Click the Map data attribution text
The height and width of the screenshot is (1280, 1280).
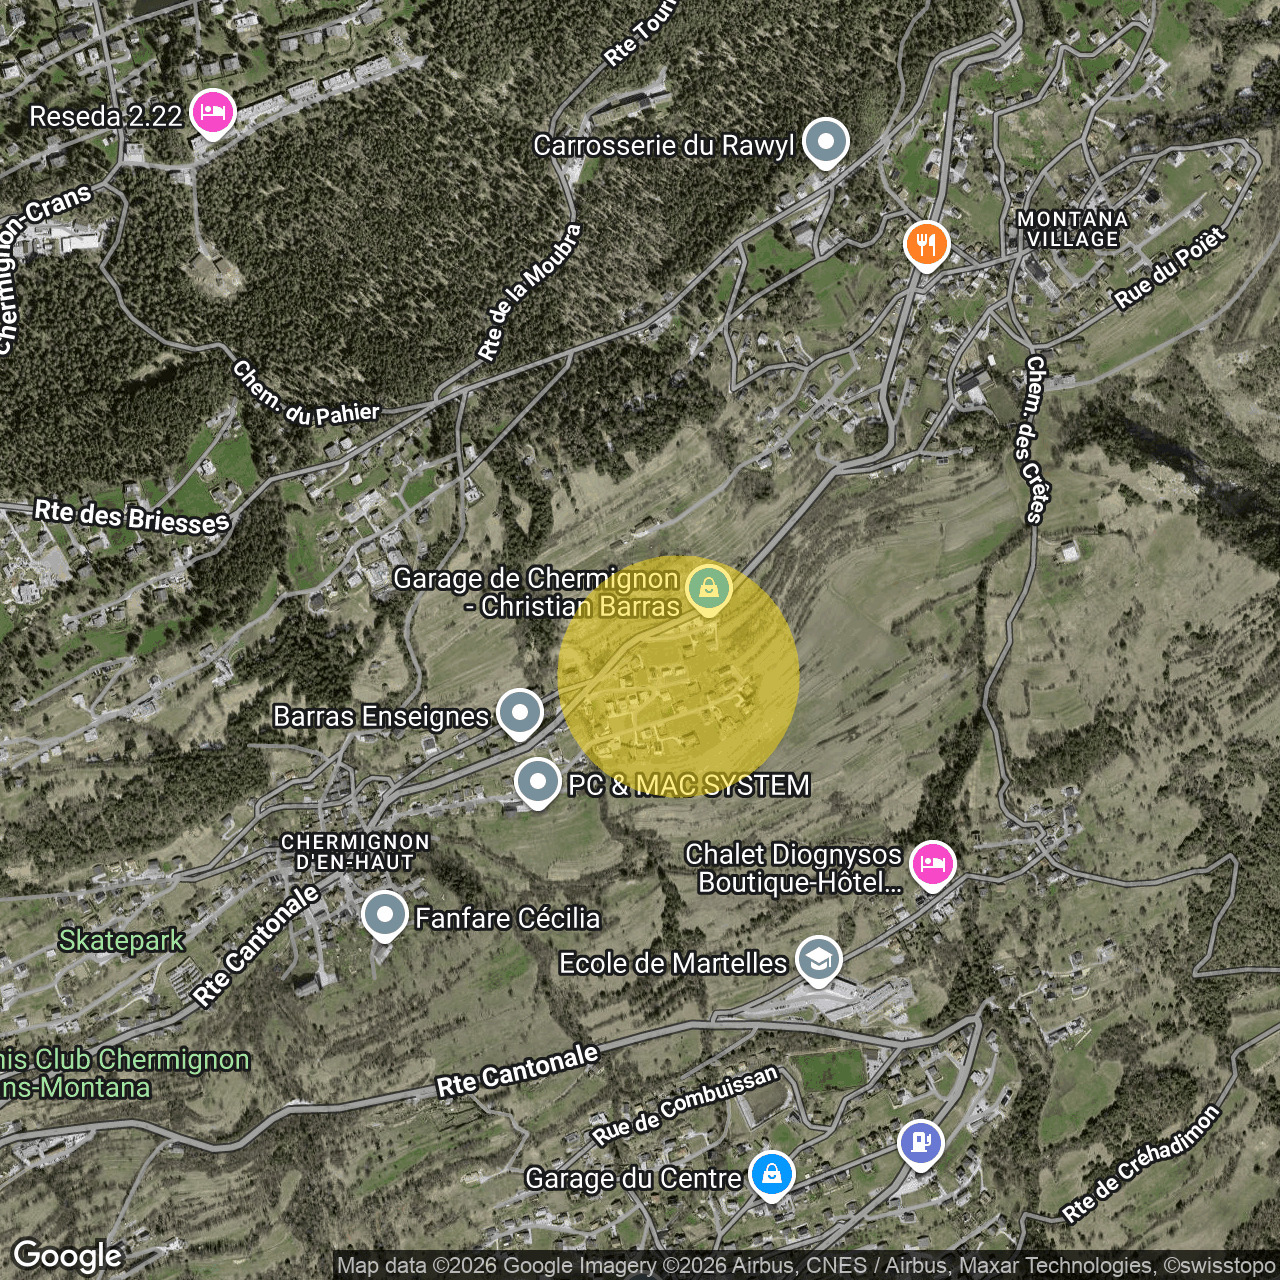806,1266
